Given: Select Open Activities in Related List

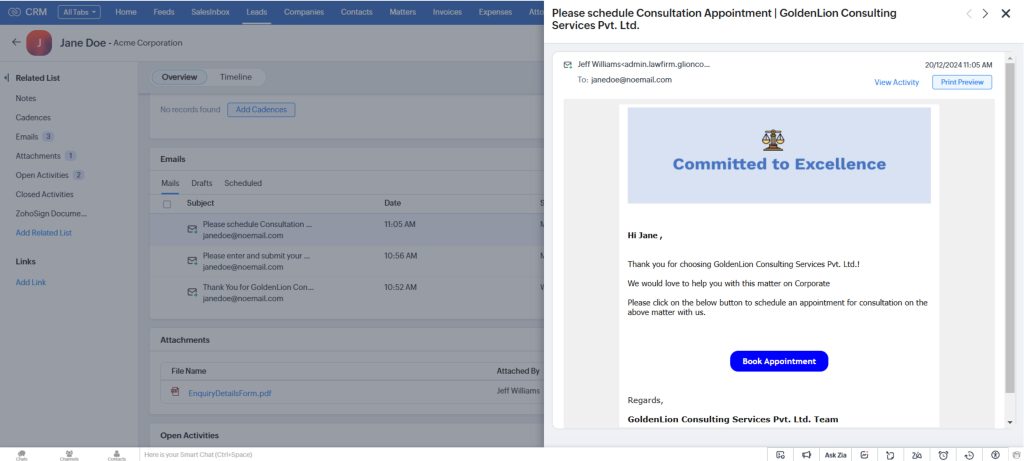Looking at the screenshot, I should [42, 175].
